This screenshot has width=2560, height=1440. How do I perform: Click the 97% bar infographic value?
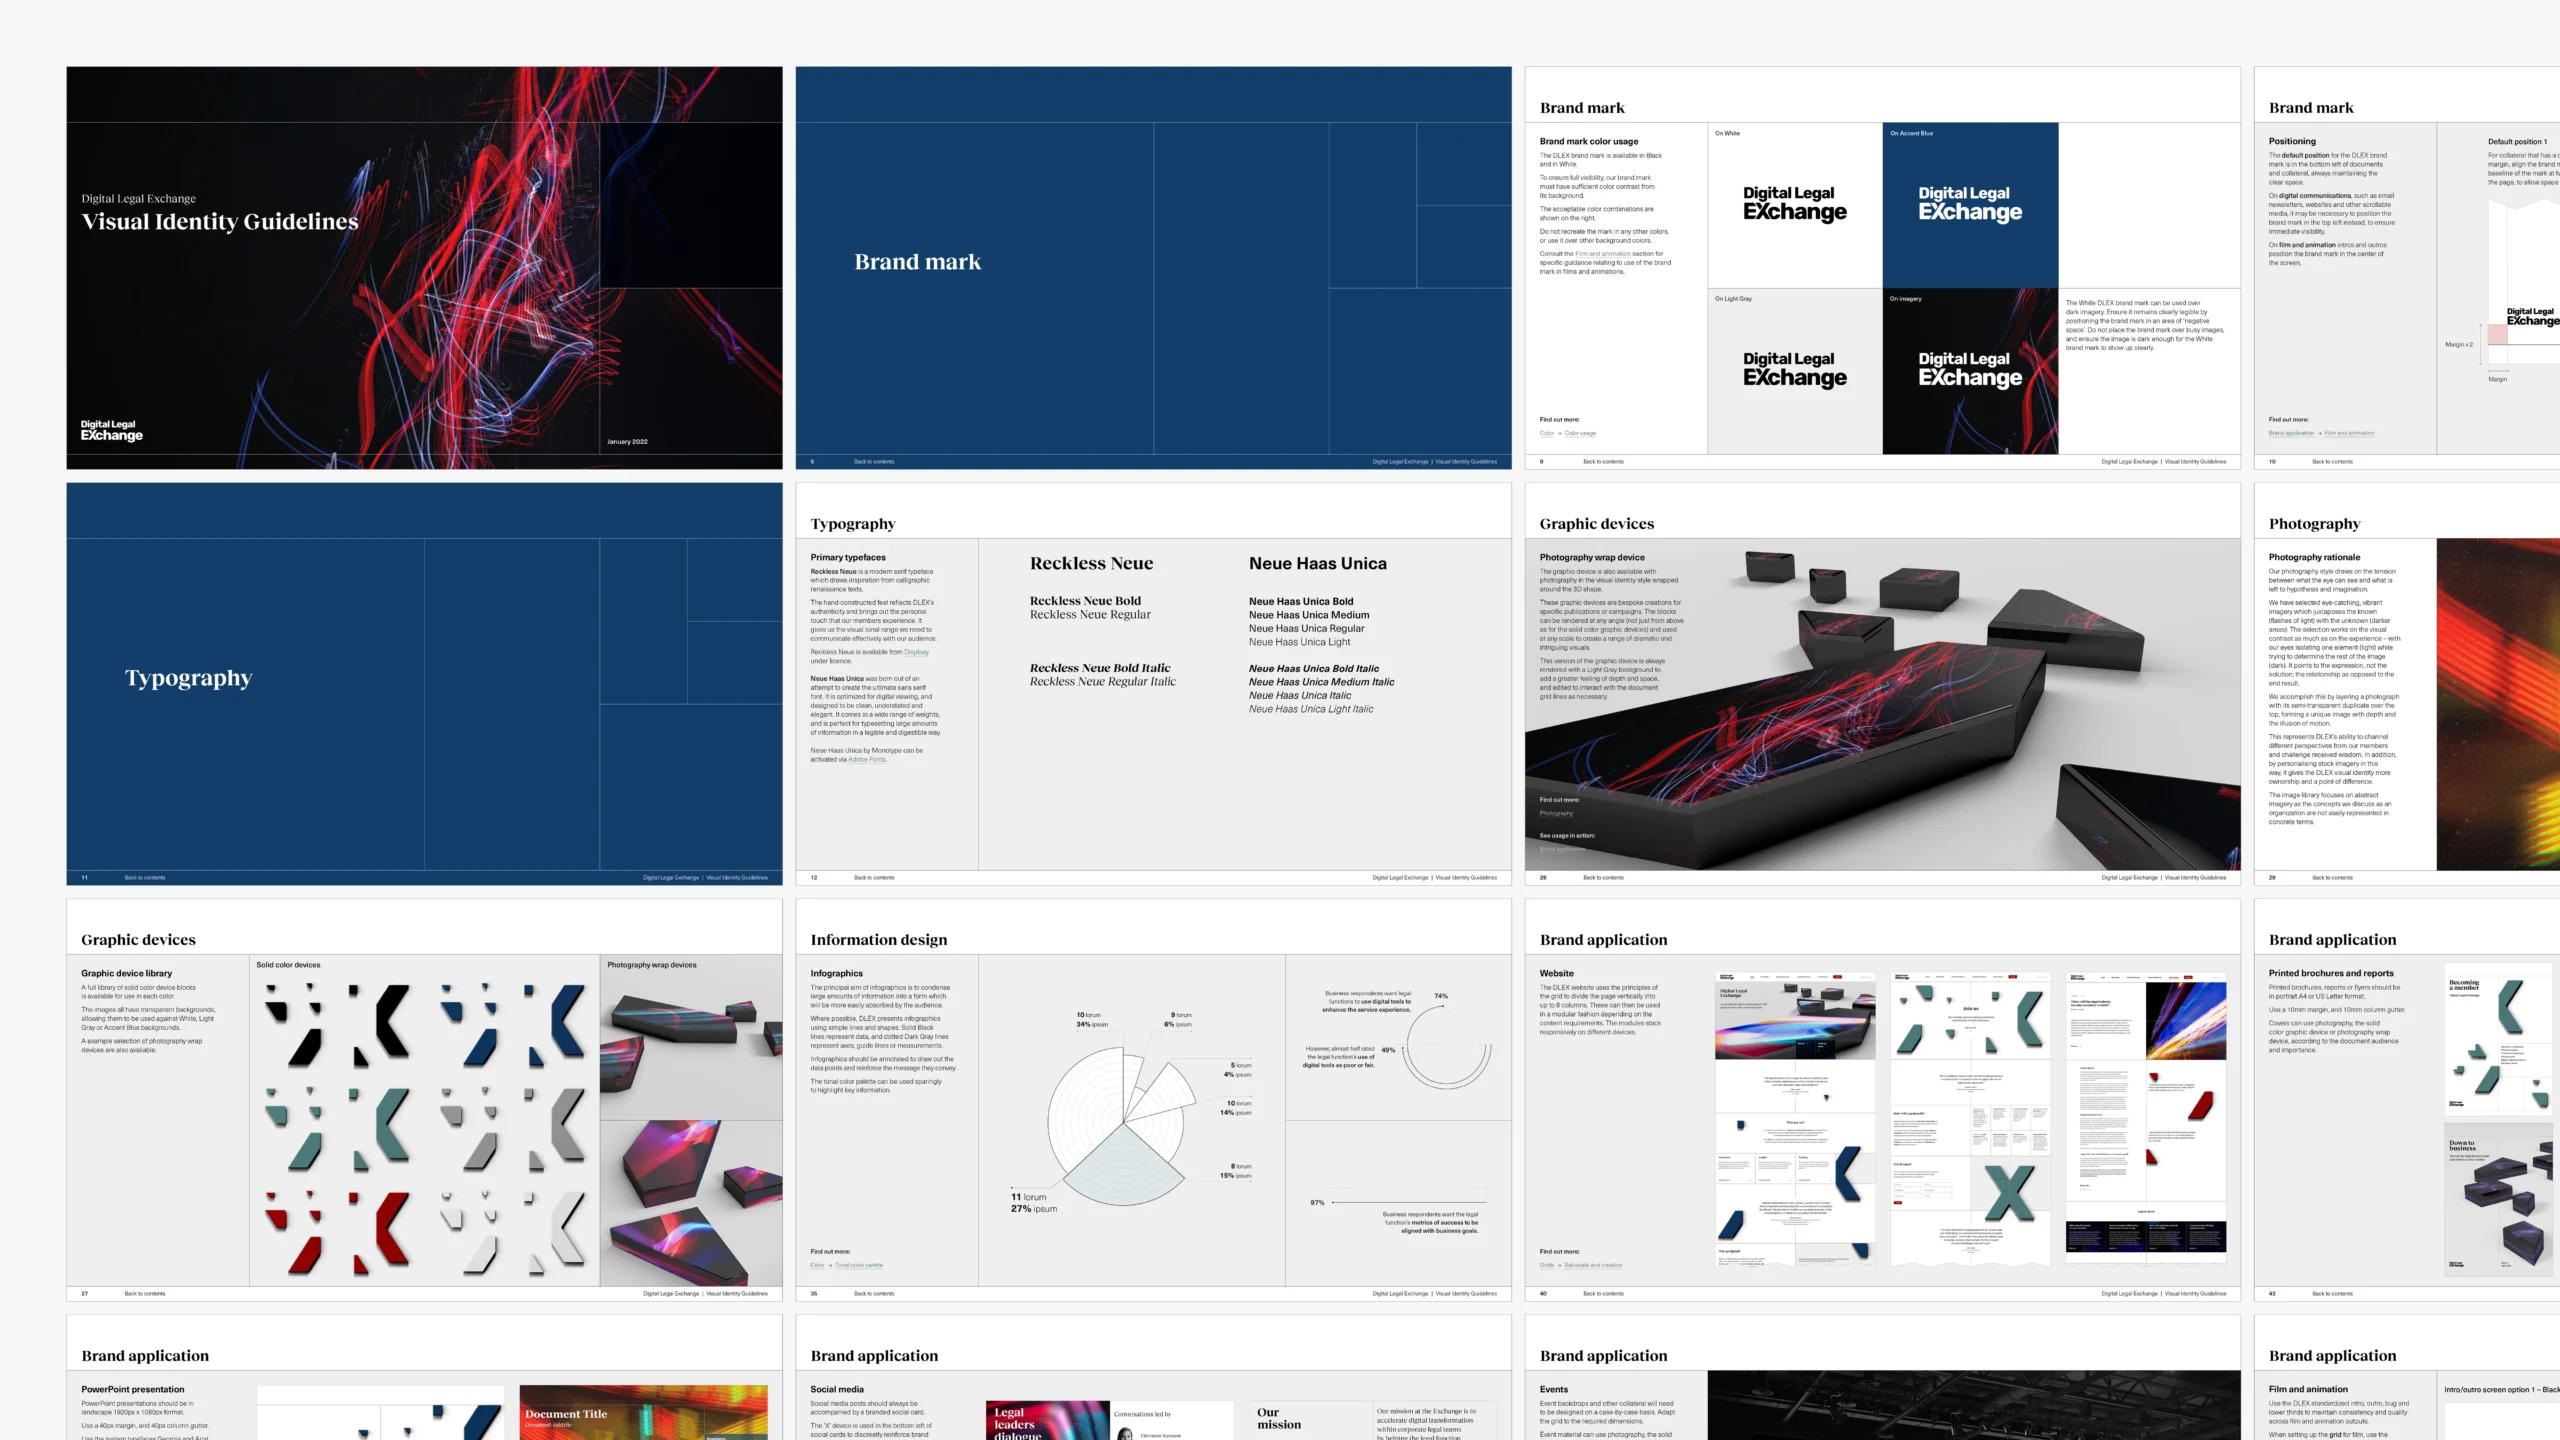tap(1317, 1203)
